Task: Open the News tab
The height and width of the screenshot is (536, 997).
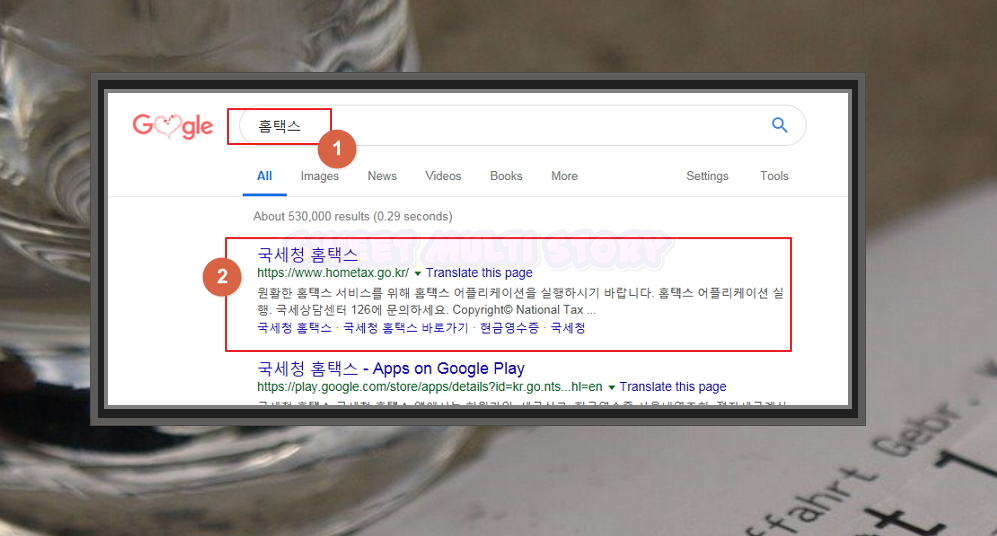Action: pyautogui.click(x=382, y=176)
